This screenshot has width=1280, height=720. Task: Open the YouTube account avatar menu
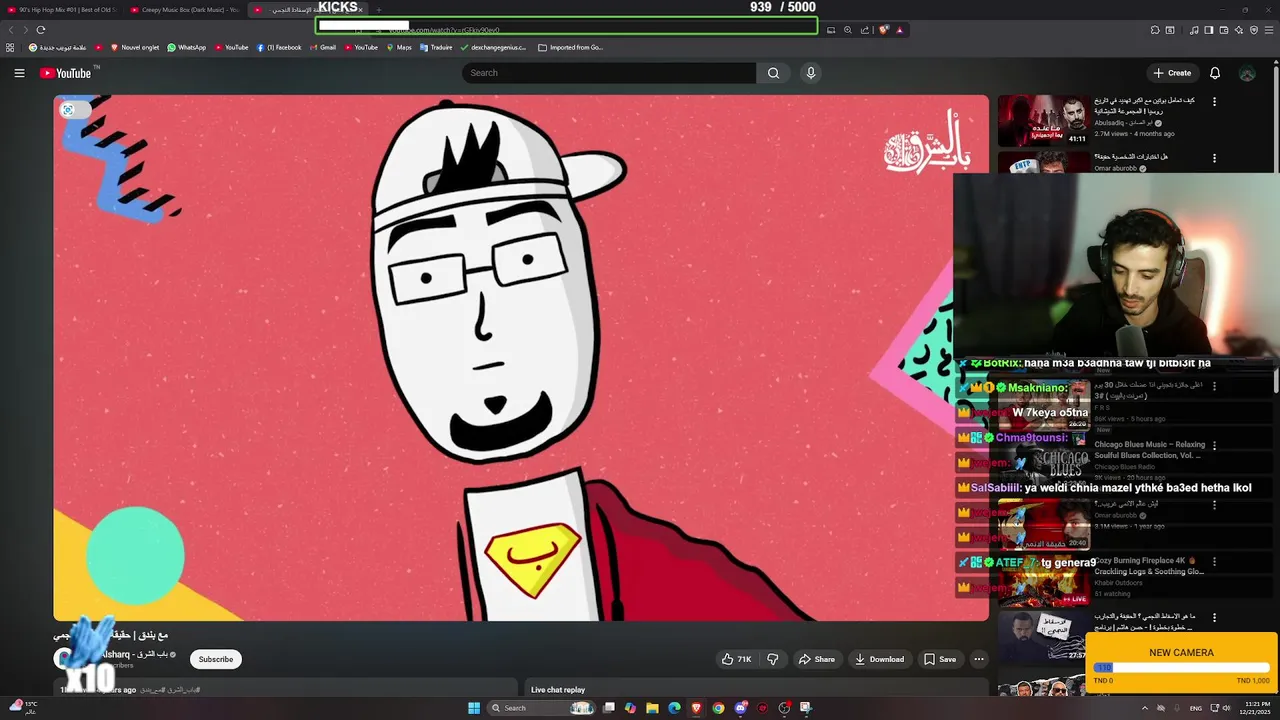pyautogui.click(x=1247, y=73)
